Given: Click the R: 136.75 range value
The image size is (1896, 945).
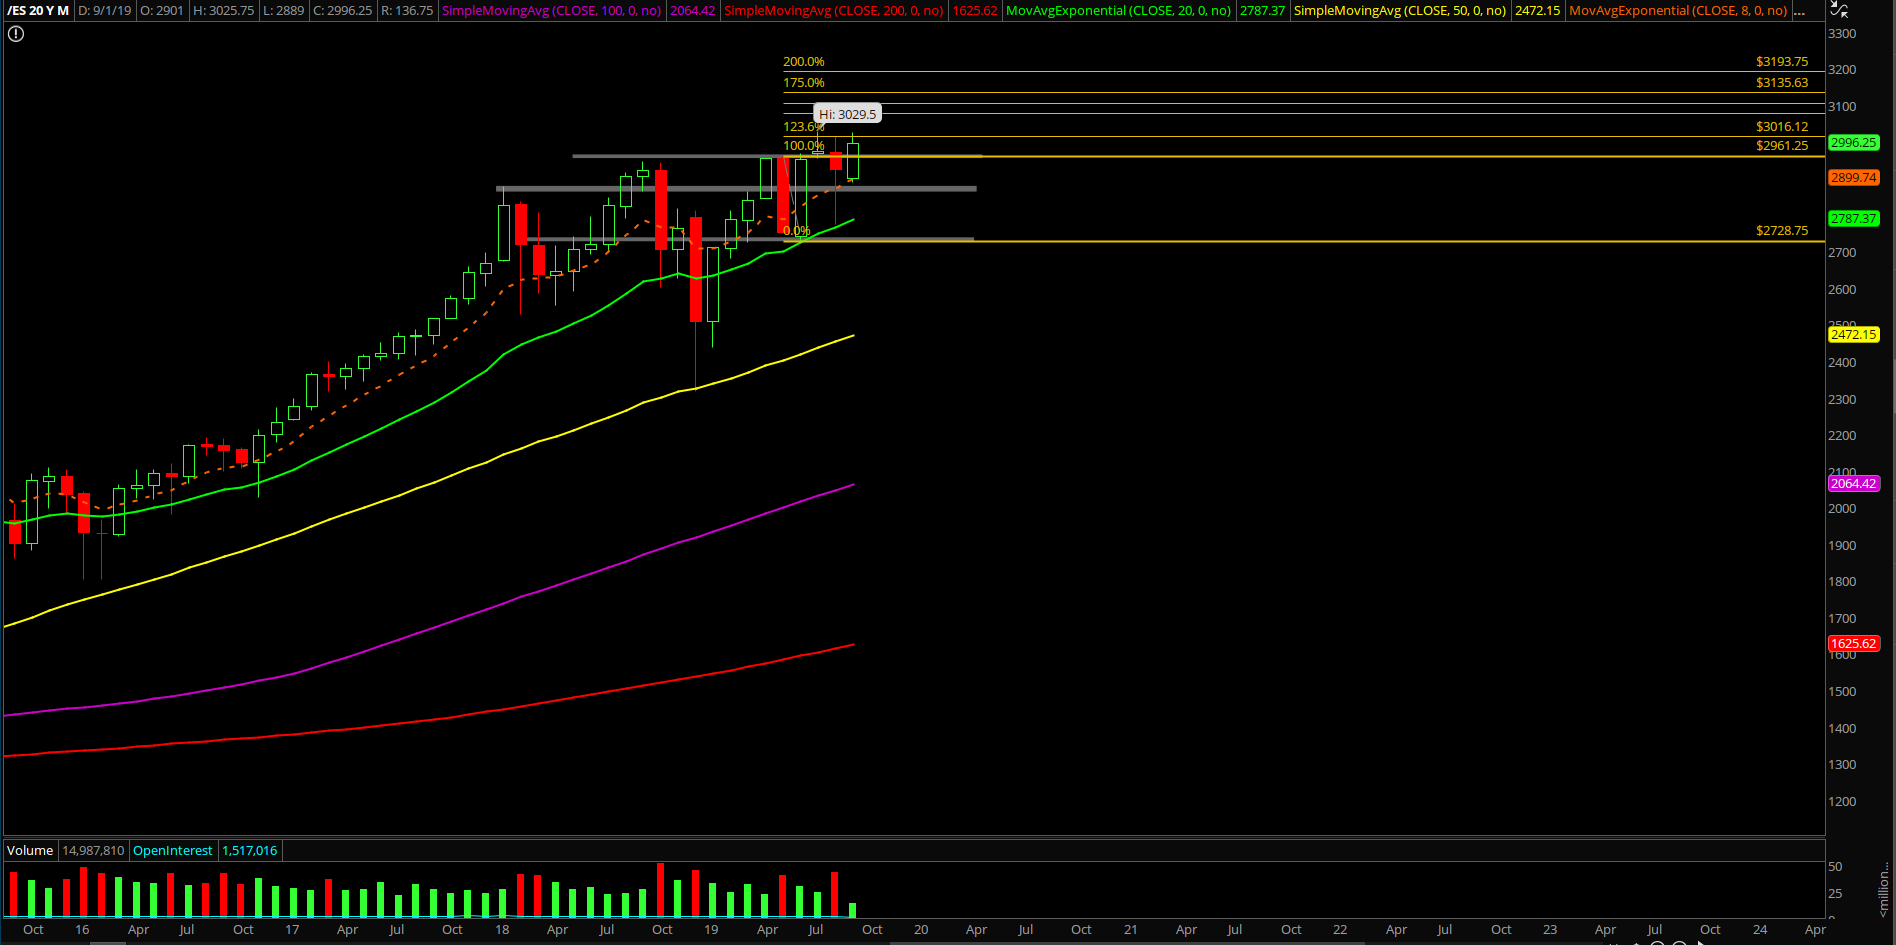Looking at the screenshot, I should pos(407,11).
